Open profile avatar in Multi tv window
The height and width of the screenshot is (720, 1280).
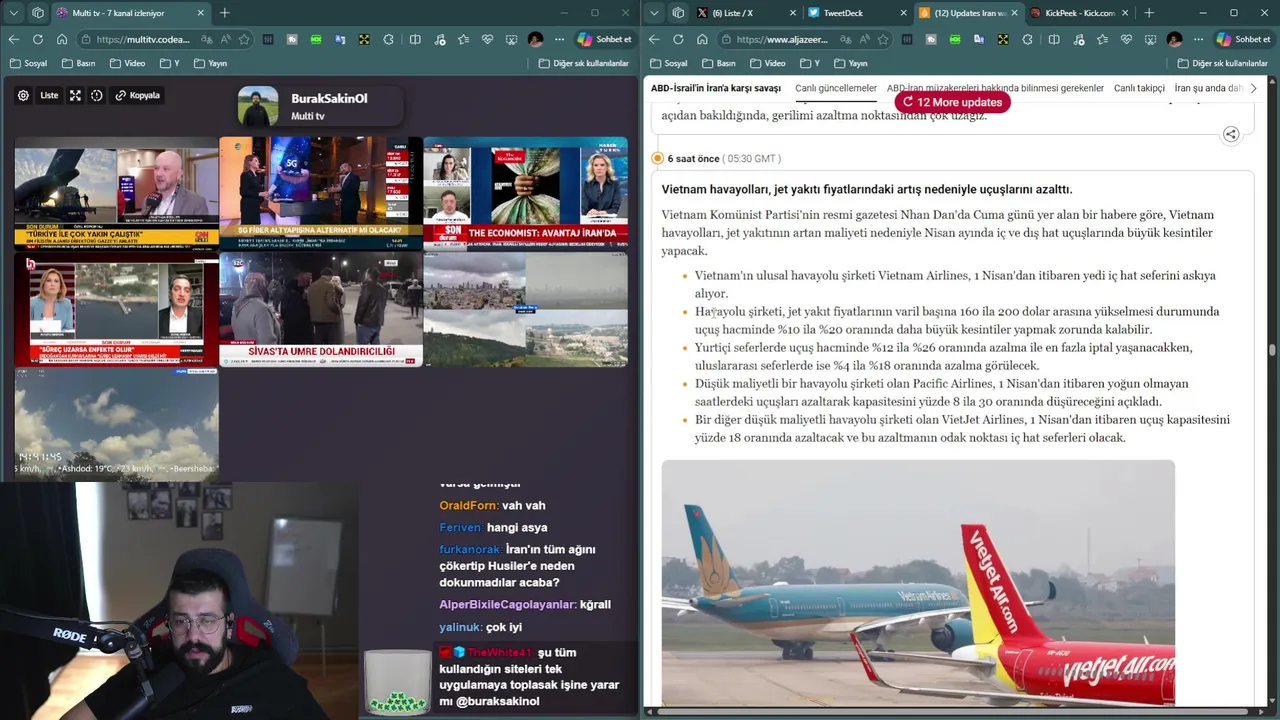(x=535, y=39)
